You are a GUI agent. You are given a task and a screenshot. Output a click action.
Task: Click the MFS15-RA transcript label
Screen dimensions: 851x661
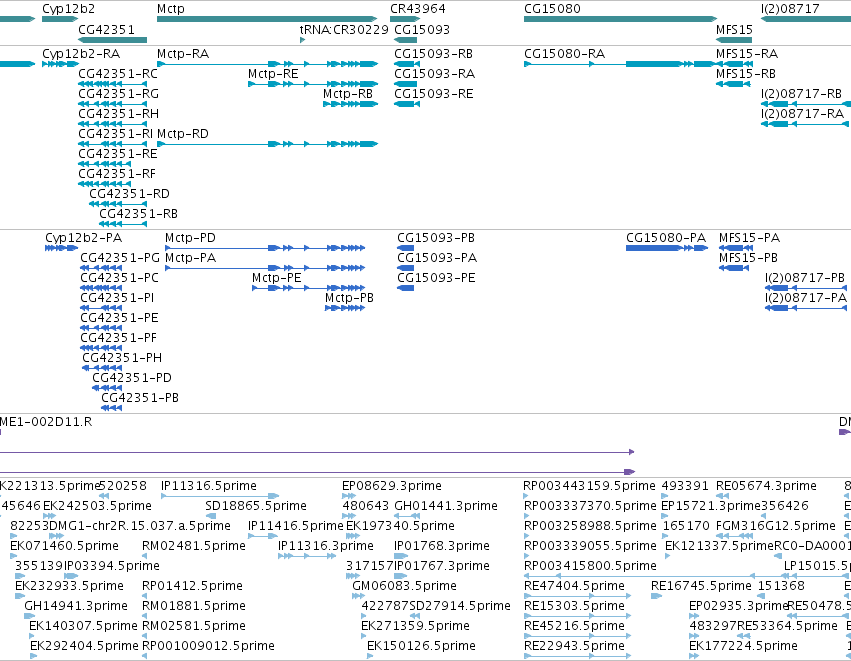pyautogui.click(x=747, y=54)
